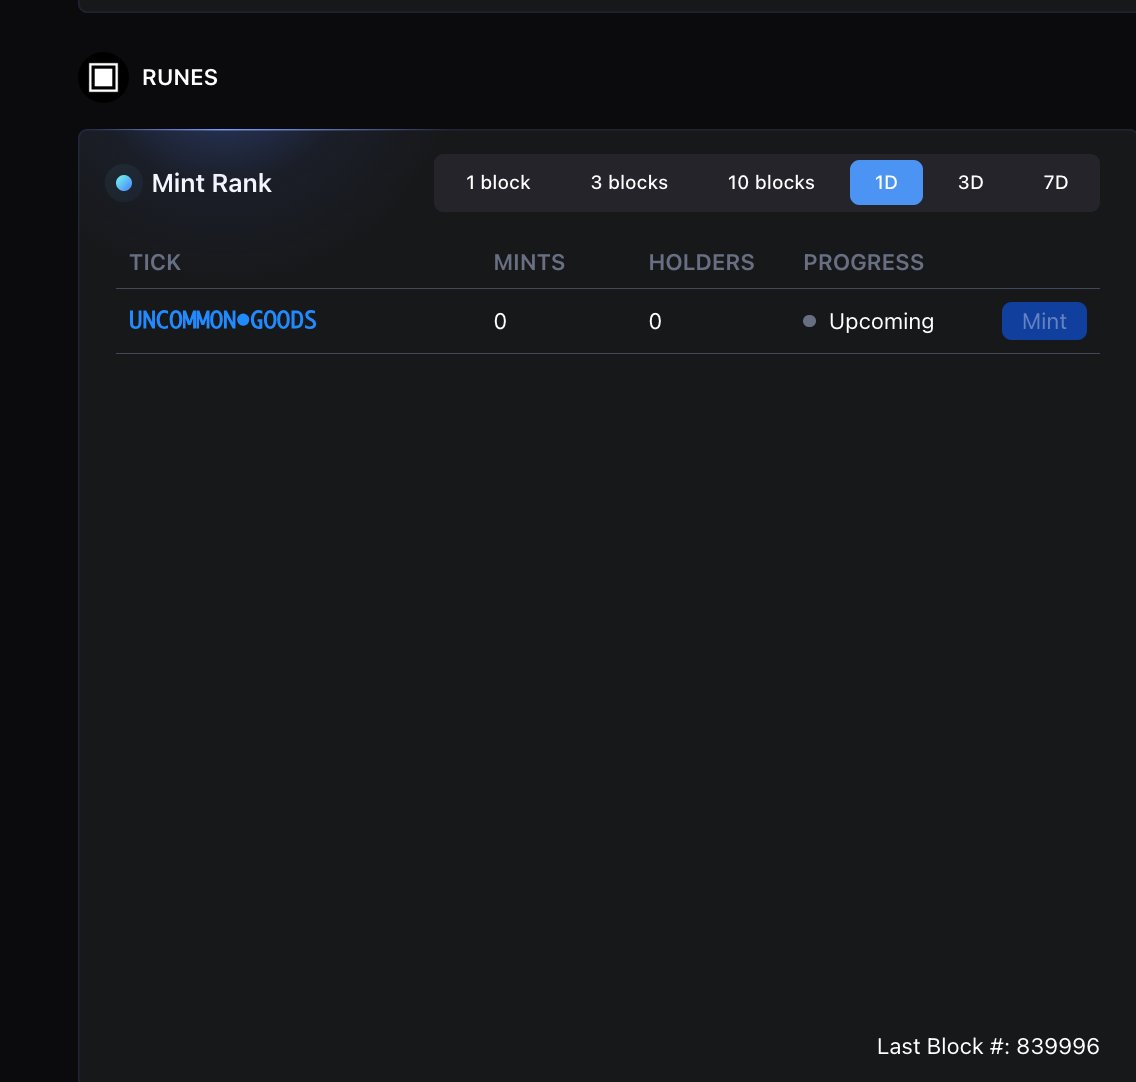
Task: Click the holders value 0 for UNCOMMON•GOODS
Action: point(655,321)
